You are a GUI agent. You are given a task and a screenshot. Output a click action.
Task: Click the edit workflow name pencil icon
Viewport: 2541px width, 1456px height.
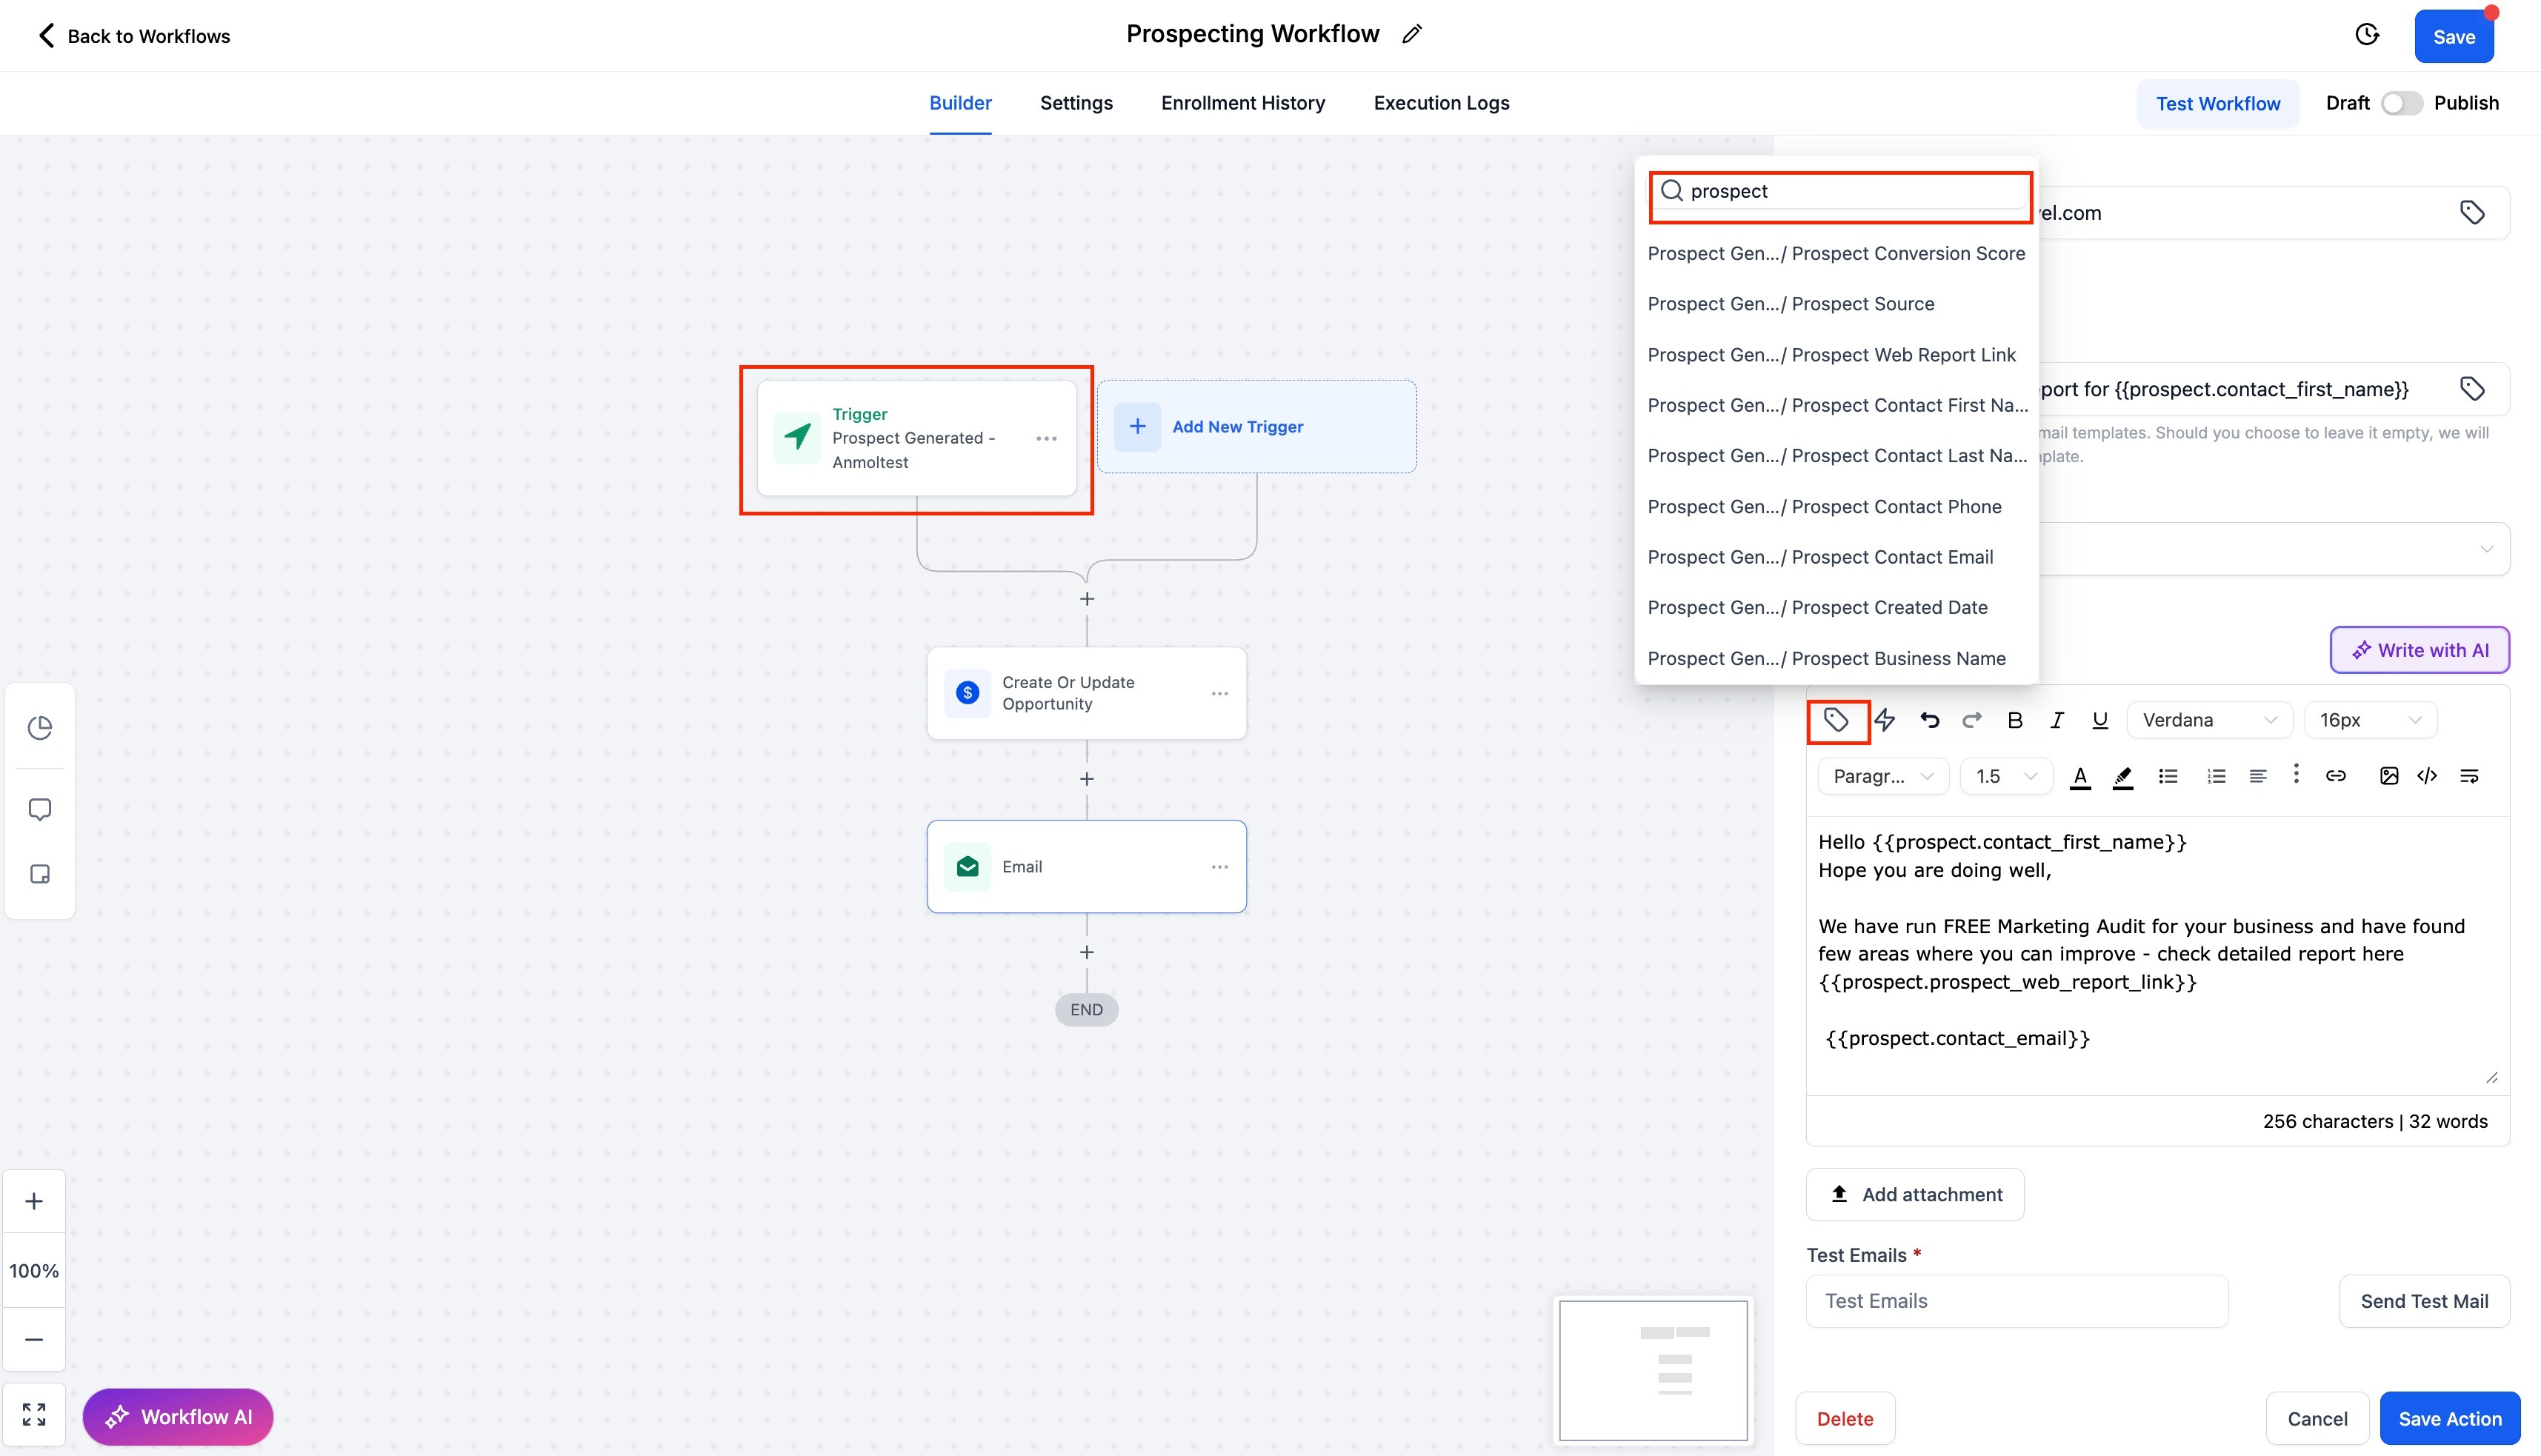[x=1412, y=34]
